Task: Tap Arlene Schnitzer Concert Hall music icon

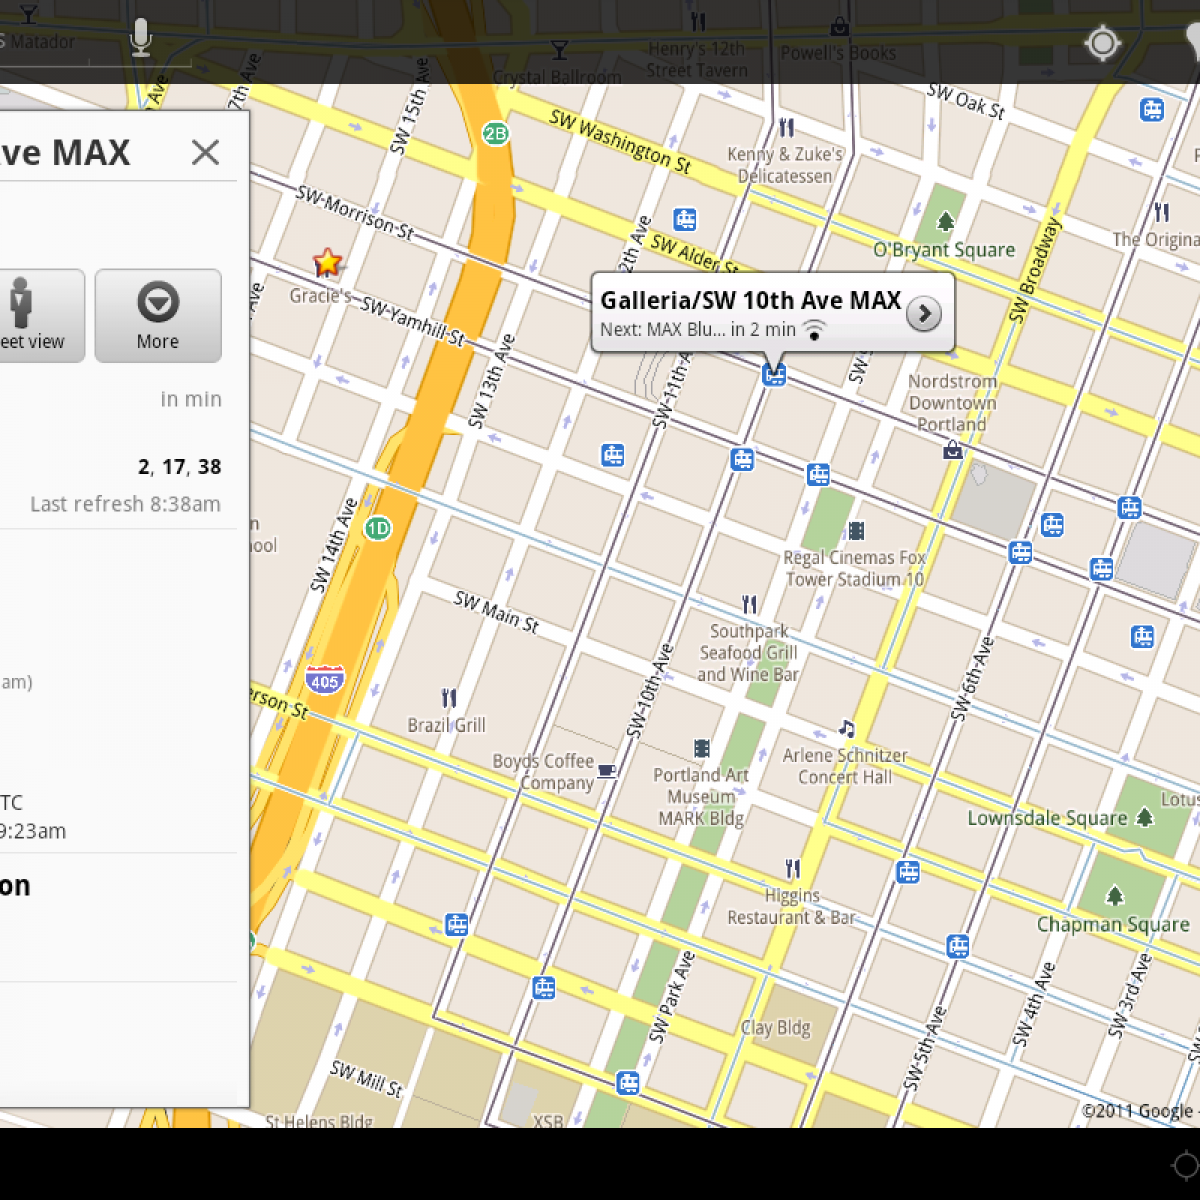Action: point(846,728)
